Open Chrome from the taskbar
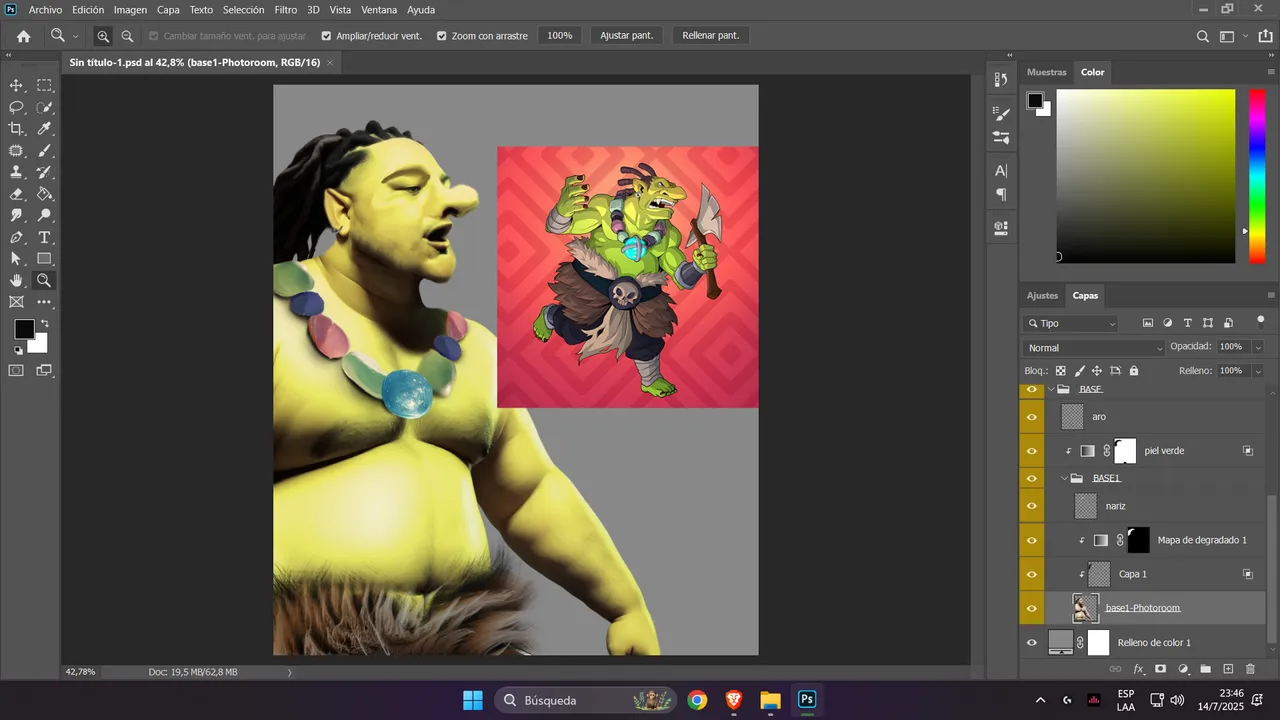 (x=697, y=700)
